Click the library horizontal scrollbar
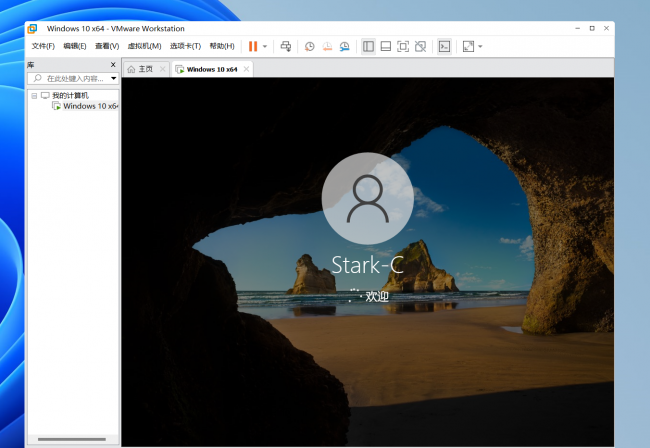Screen dimensions: 650x448 click(72, 439)
